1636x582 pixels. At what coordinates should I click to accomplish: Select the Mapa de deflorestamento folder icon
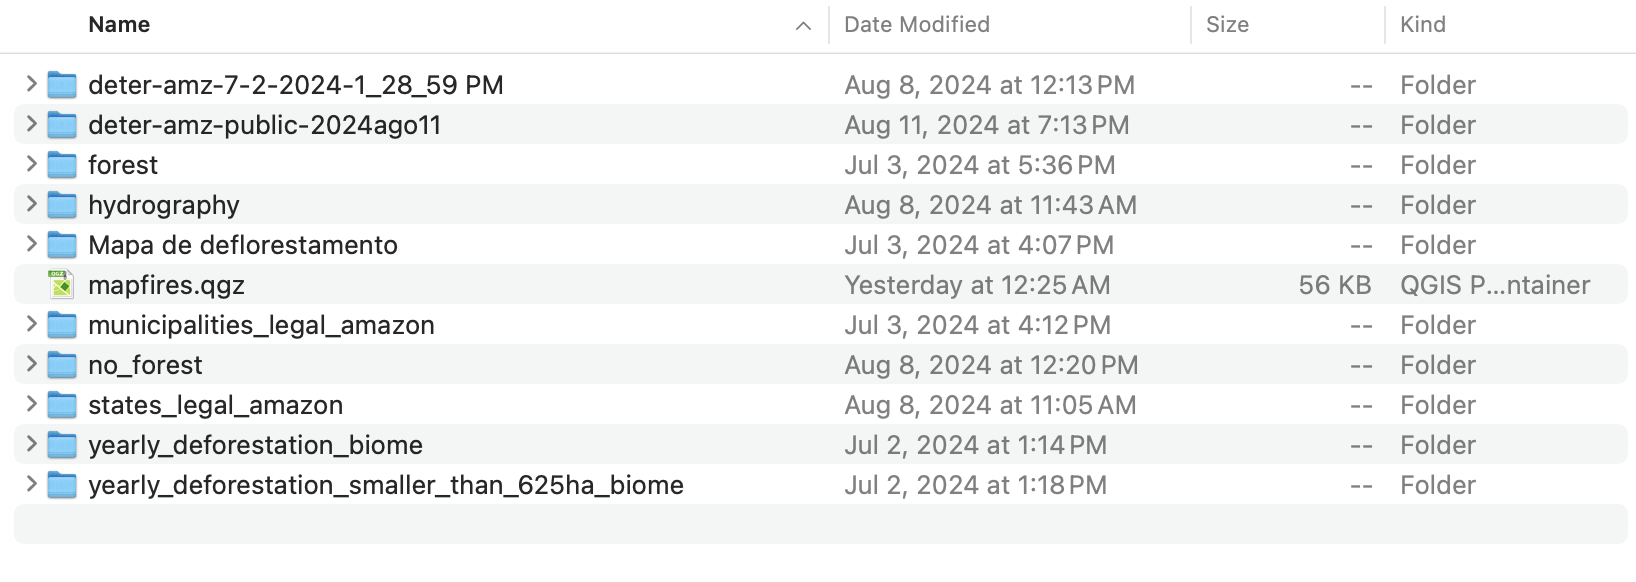click(62, 245)
